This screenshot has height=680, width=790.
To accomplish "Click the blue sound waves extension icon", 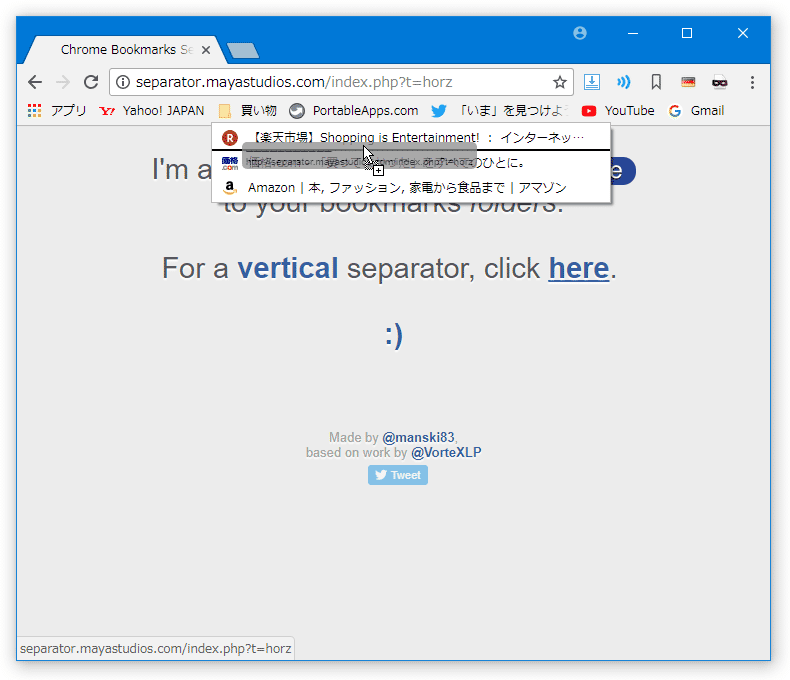I will click(624, 82).
